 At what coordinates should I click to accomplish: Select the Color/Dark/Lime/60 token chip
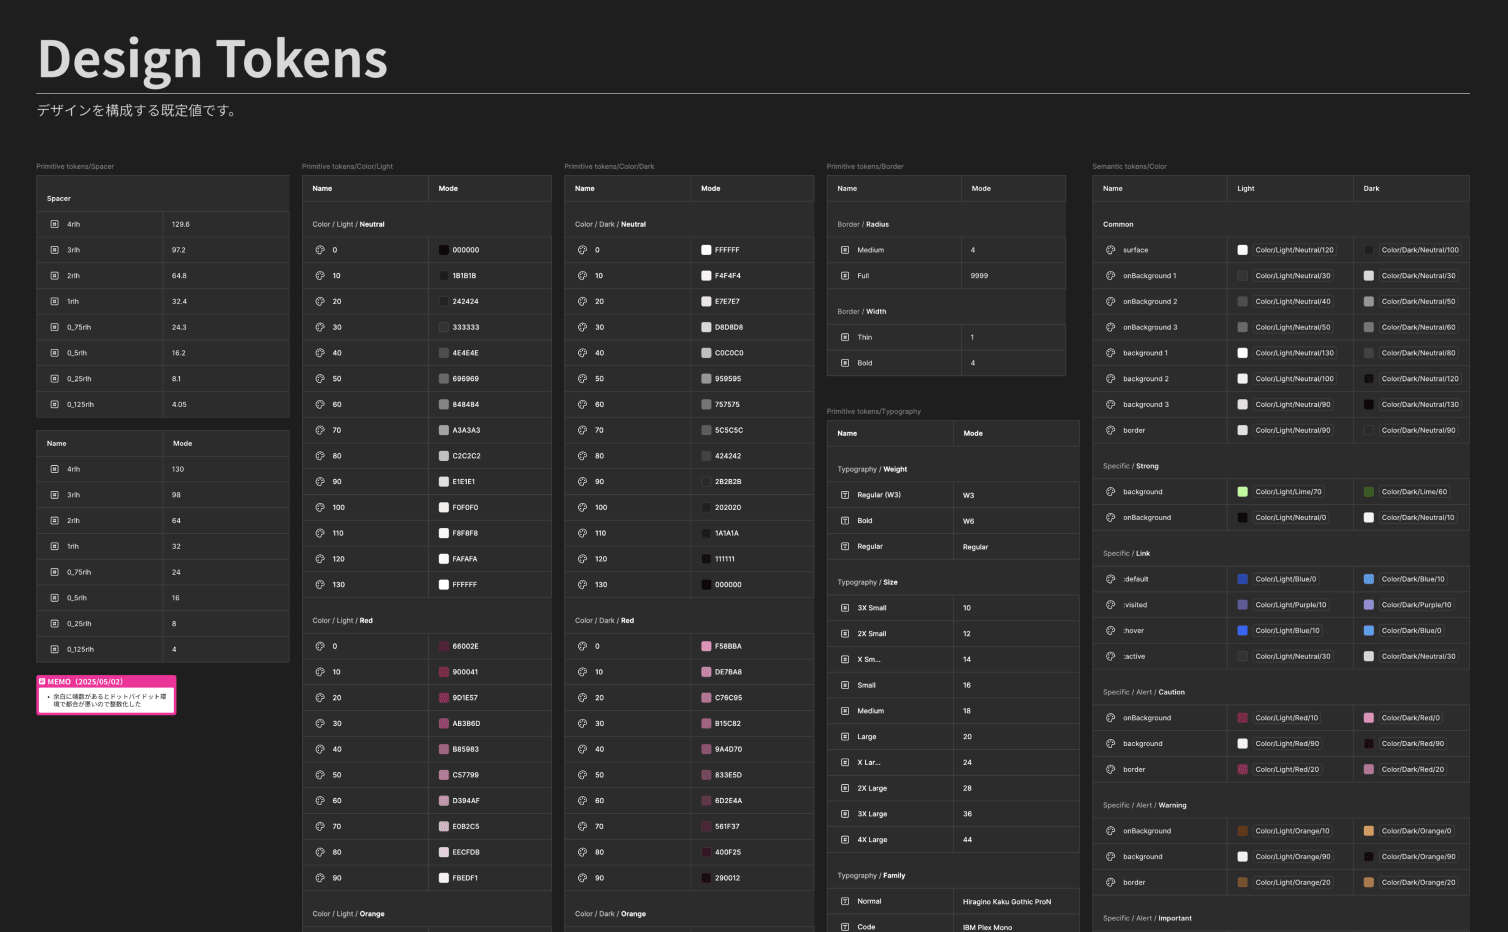pyautogui.click(x=1413, y=492)
